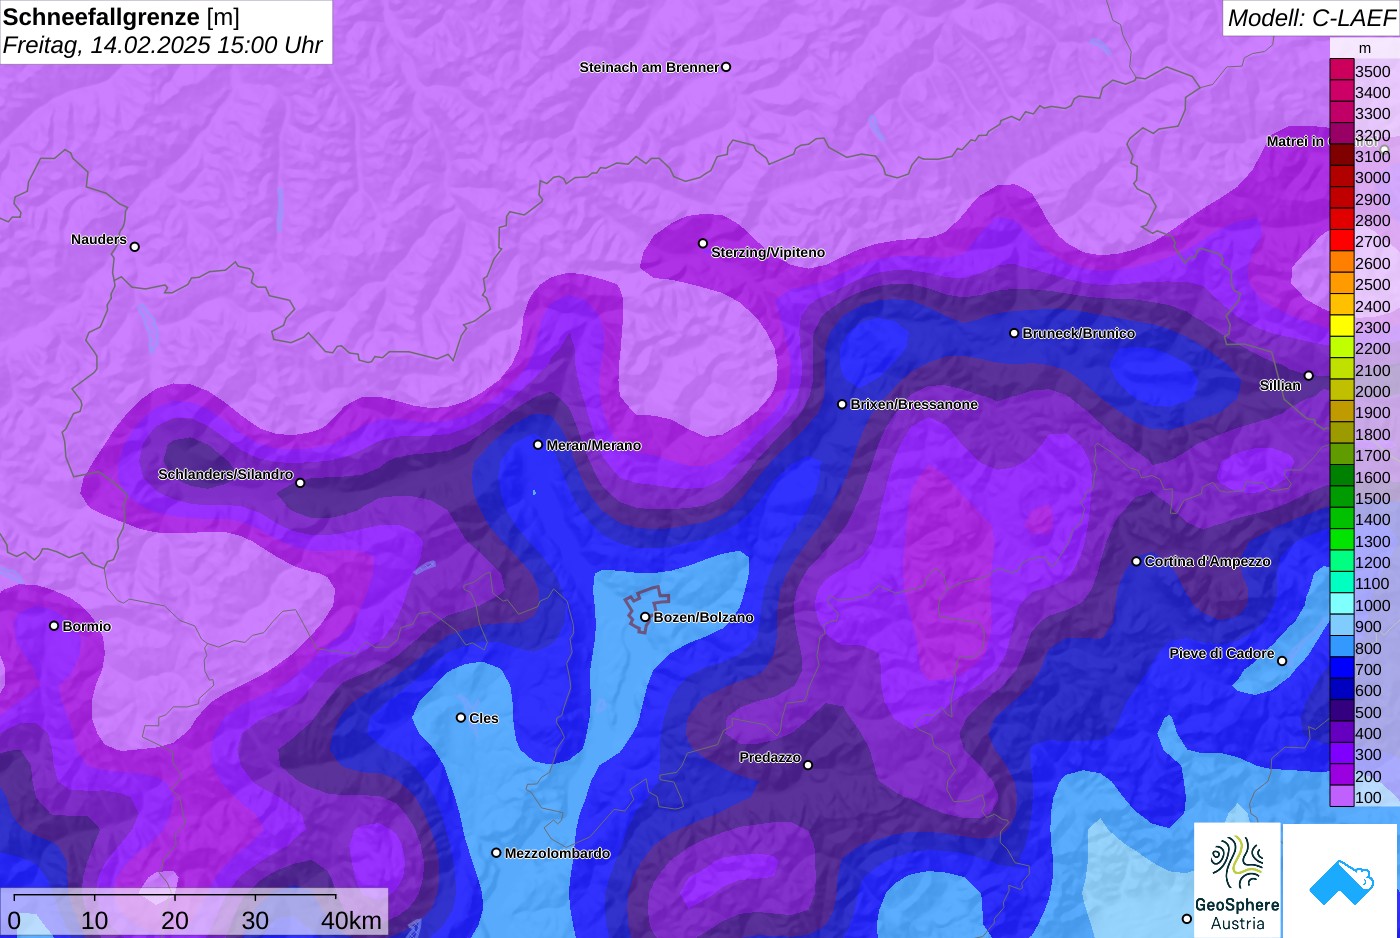Click the date Freitag, 14.02.2025 15:00 Uhr
The width and height of the screenshot is (1400, 938).
[x=162, y=45]
